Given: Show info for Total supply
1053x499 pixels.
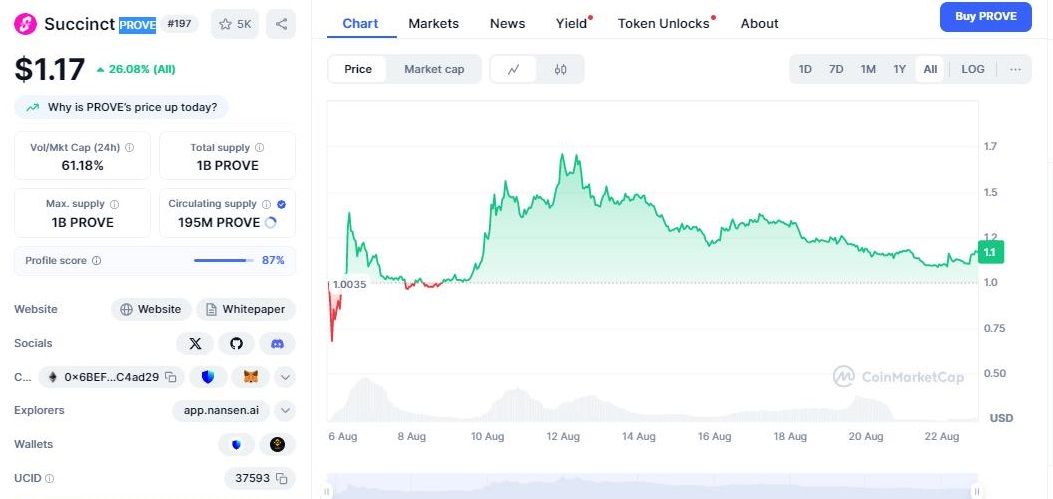Looking at the screenshot, I should point(259,148).
